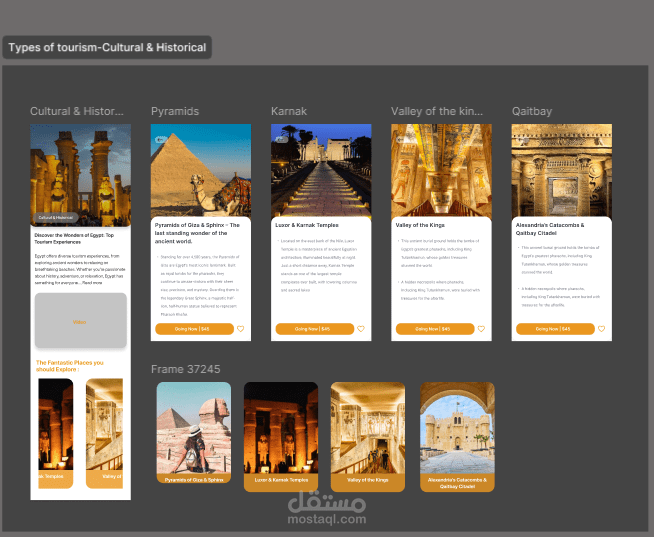The height and width of the screenshot is (537, 654).
Task: Open Luxor & Karnak Temples thumbnail in Frame 37245
Action: (x=281, y=437)
